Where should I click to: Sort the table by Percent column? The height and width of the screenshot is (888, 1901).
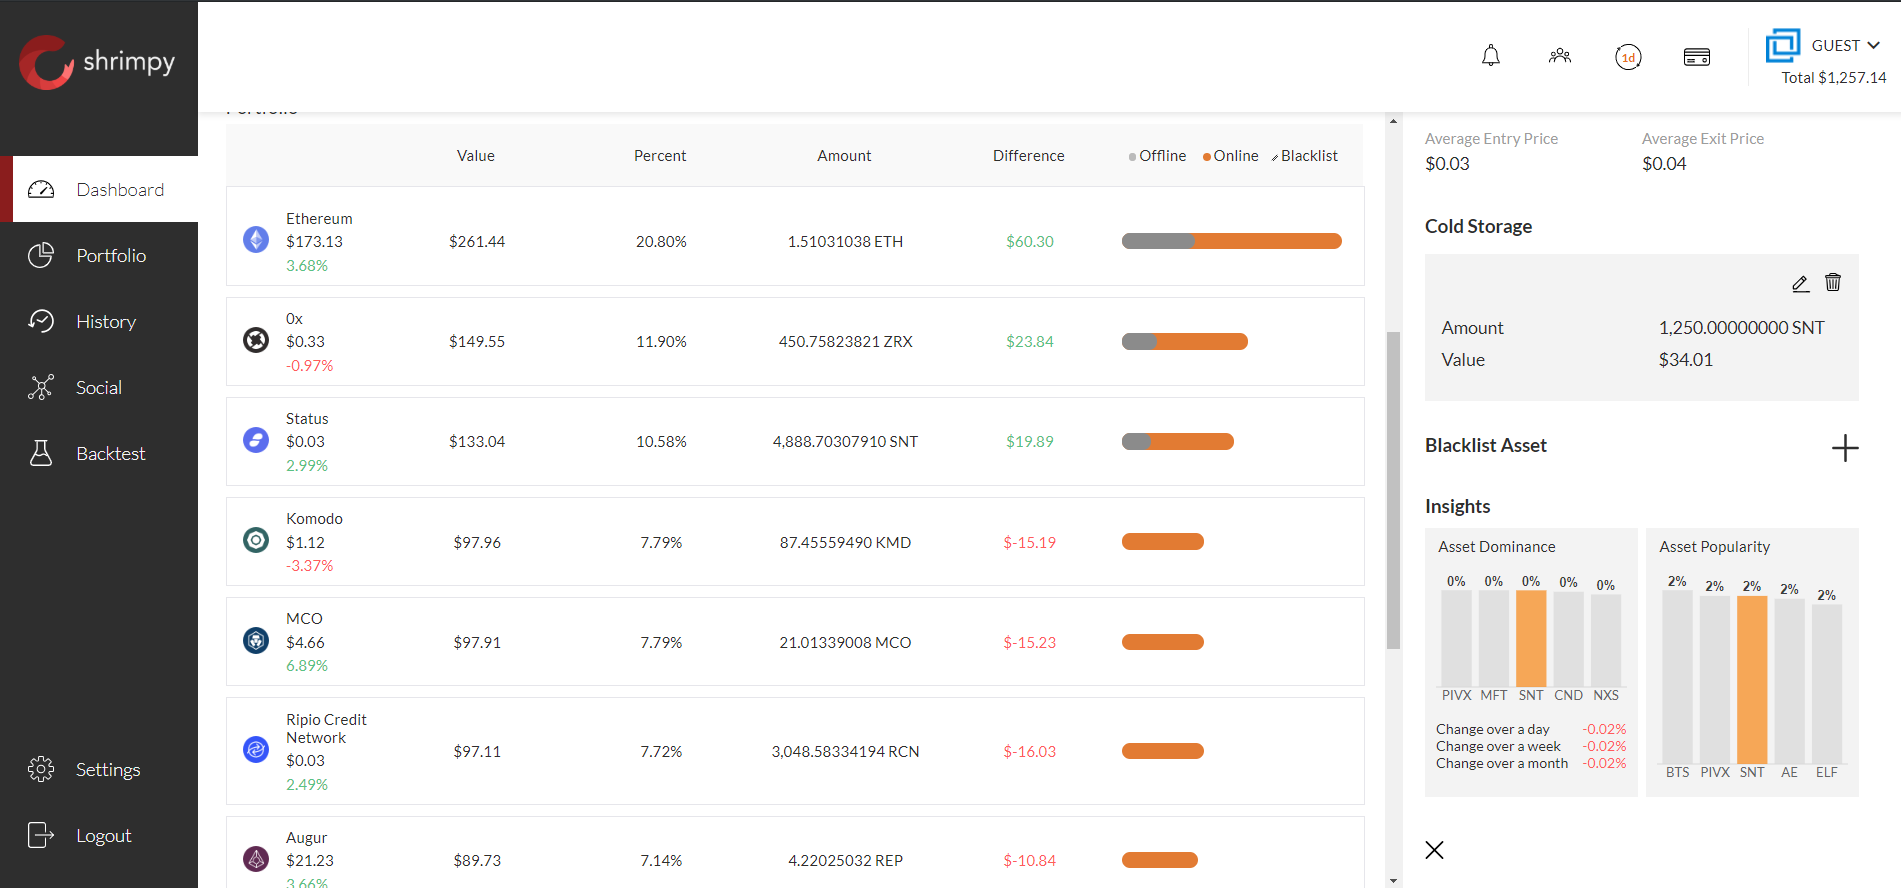[660, 156]
